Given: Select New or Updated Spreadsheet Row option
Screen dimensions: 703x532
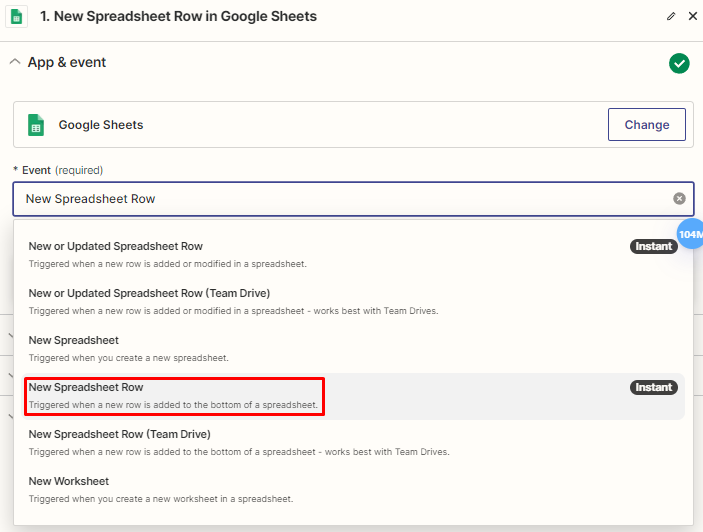Looking at the screenshot, I should point(353,255).
